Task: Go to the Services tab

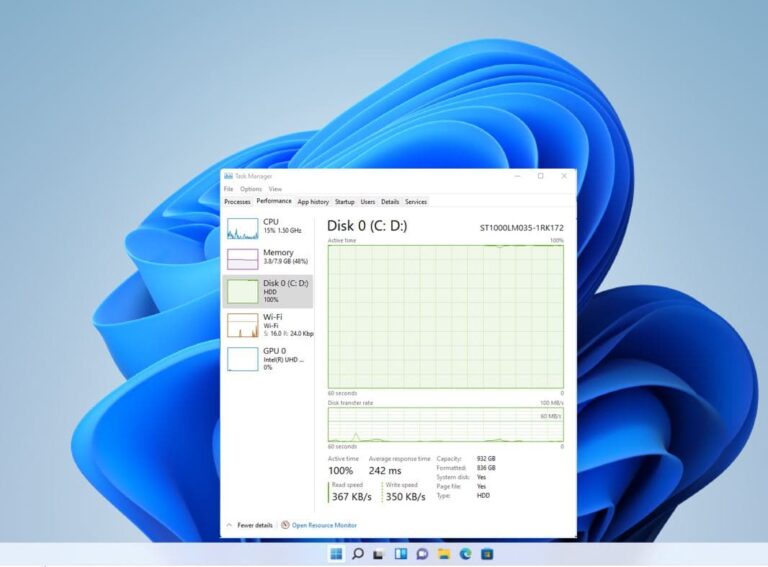Action: (416, 202)
